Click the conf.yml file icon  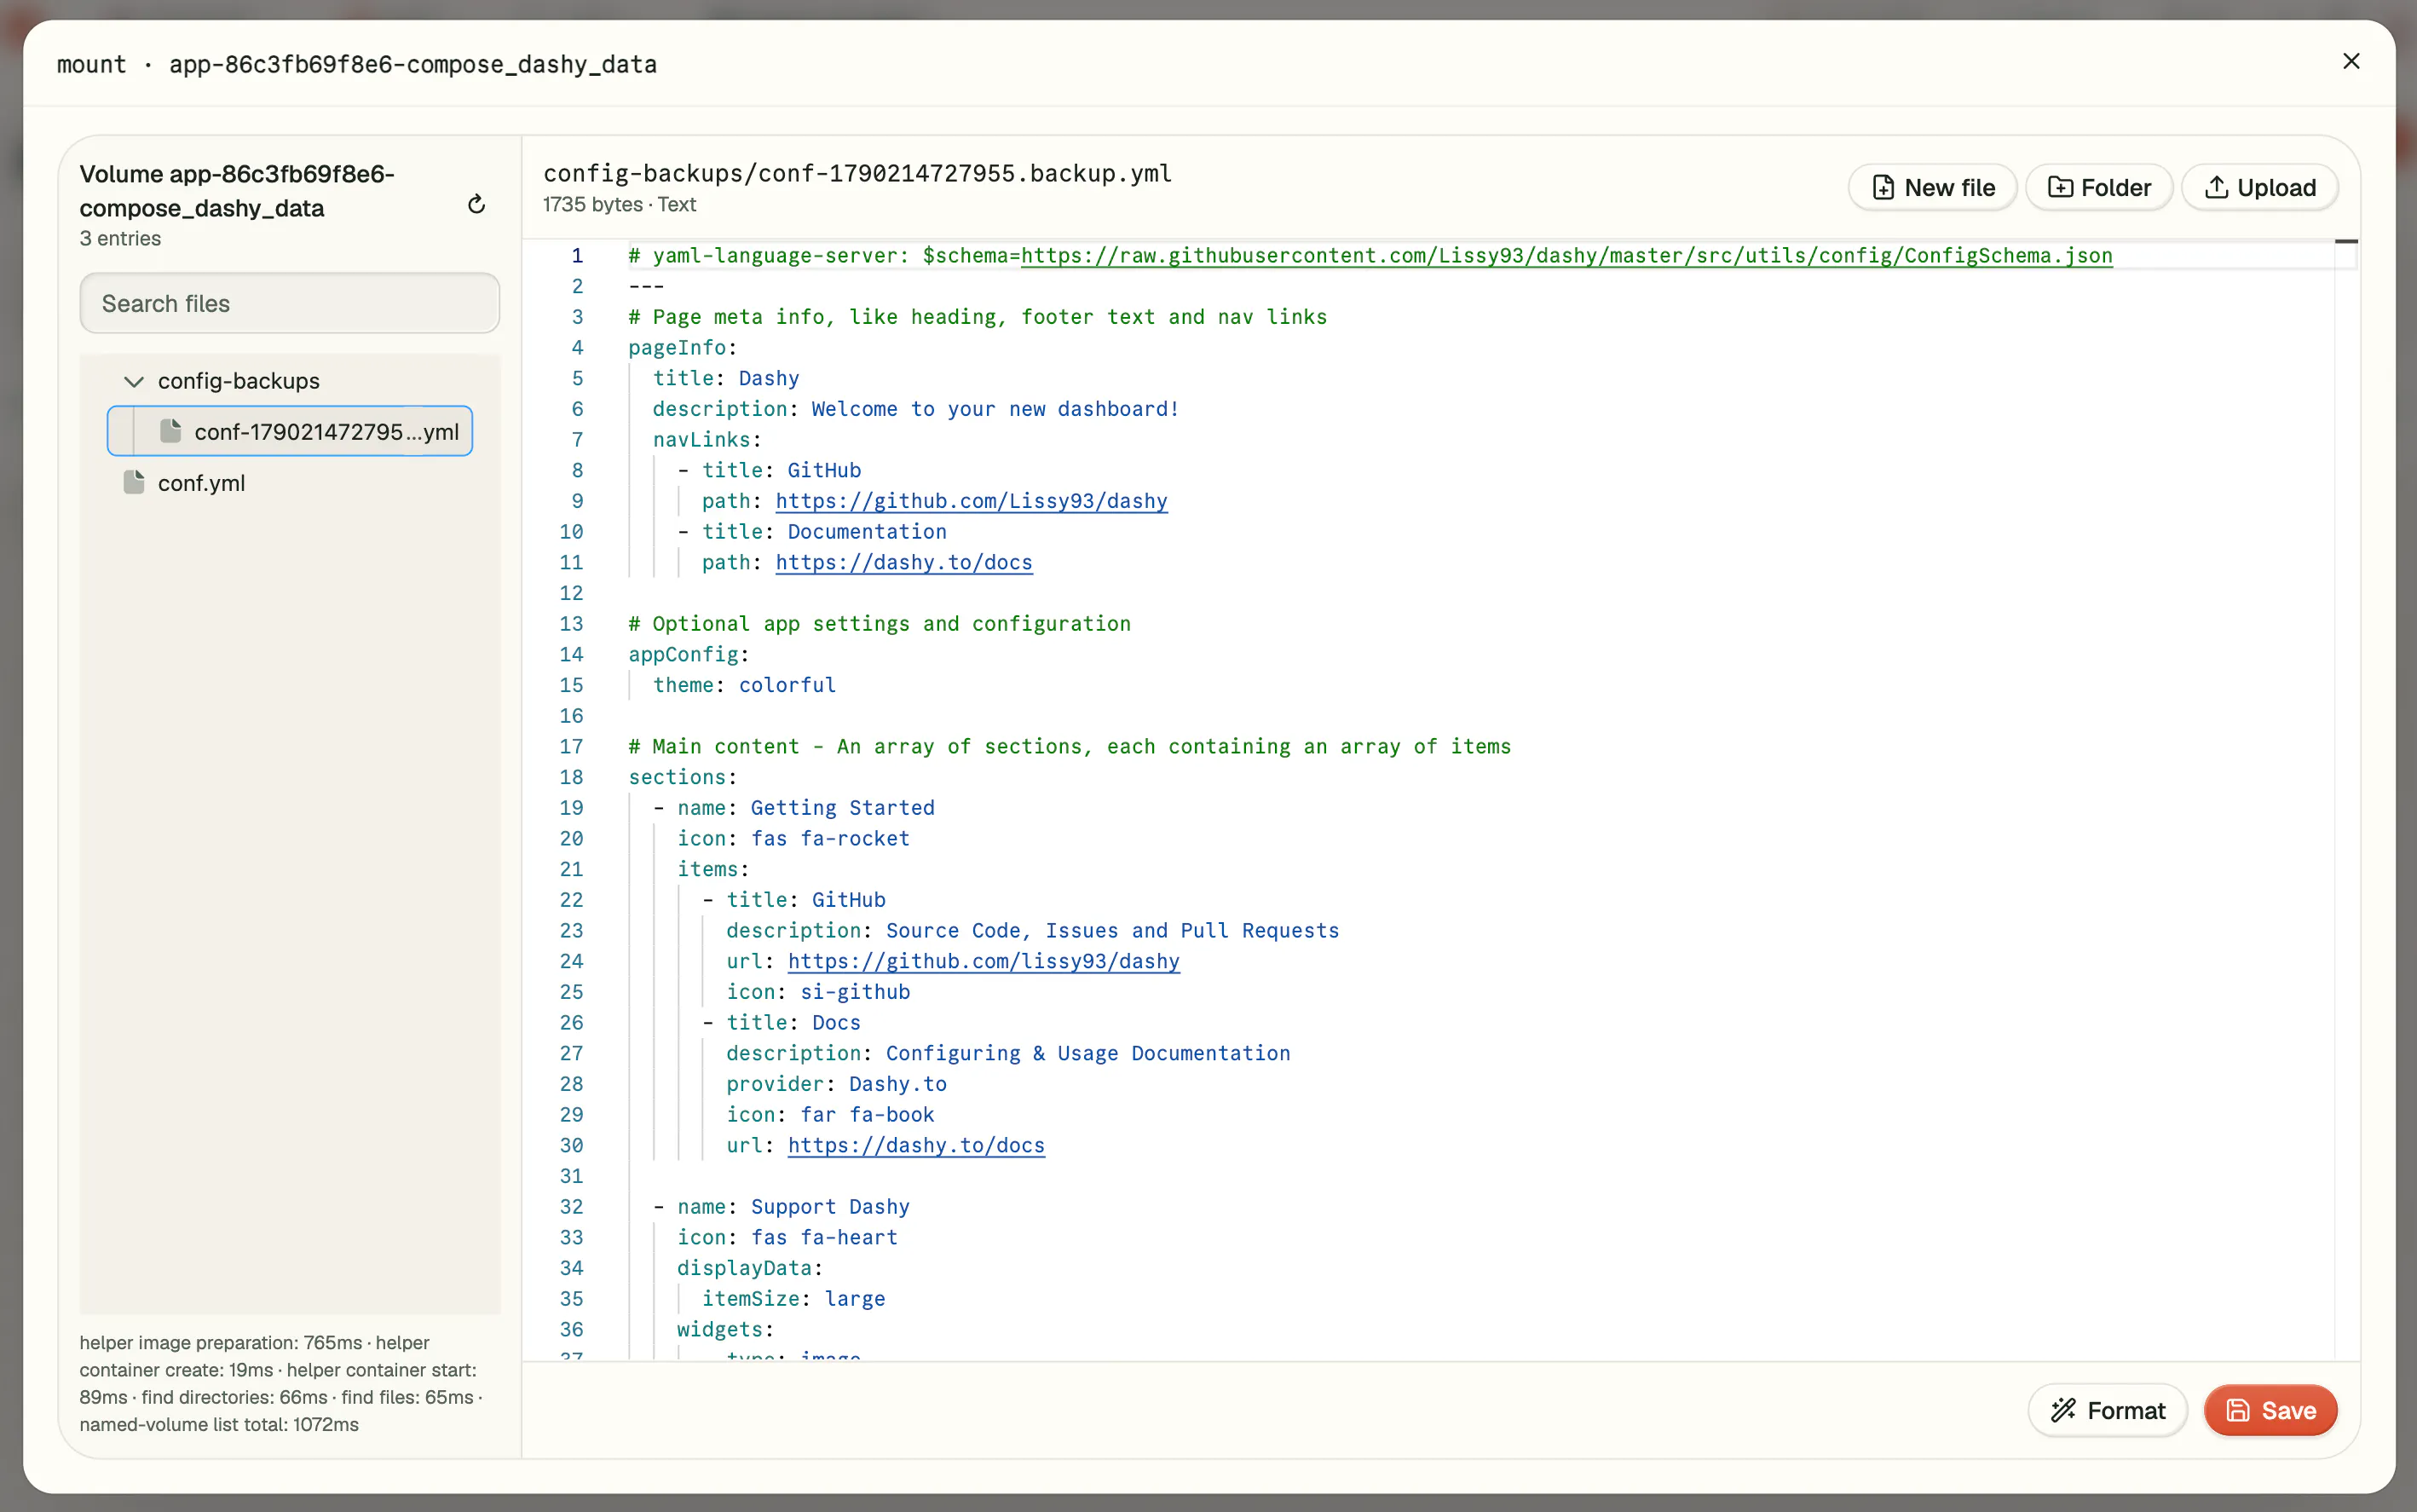pyautogui.click(x=134, y=482)
